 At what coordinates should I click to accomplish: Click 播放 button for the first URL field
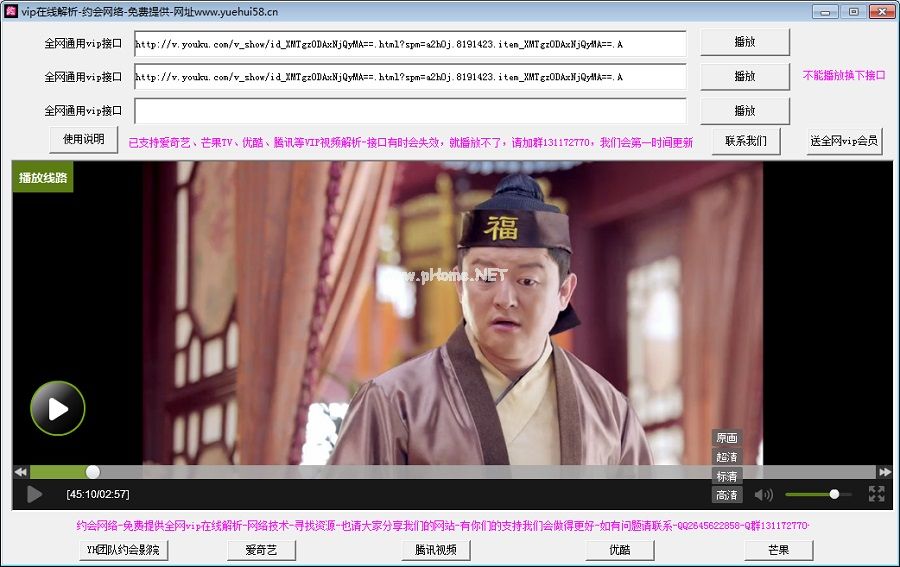(x=745, y=42)
